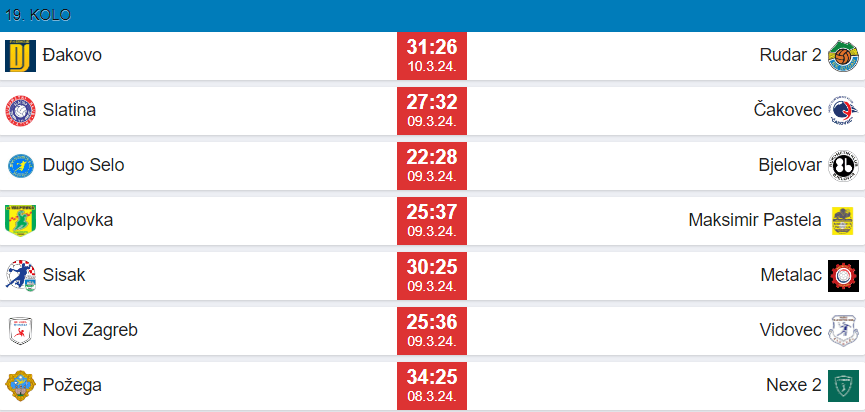Click the Slatina team badge
The width and height of the screenshot is (865, 412).
20,110
